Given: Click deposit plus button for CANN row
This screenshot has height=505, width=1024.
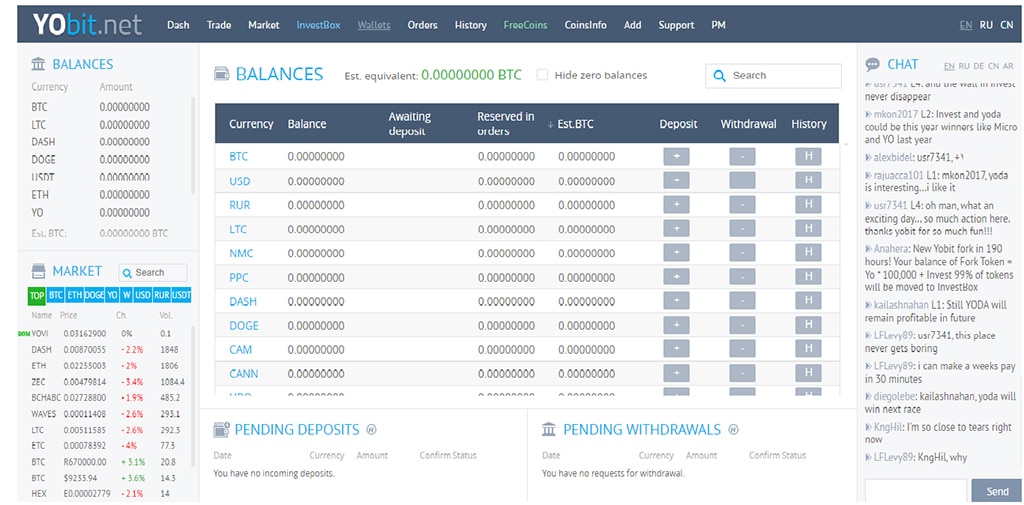Looking at the screenshot, I should [676, 373].
